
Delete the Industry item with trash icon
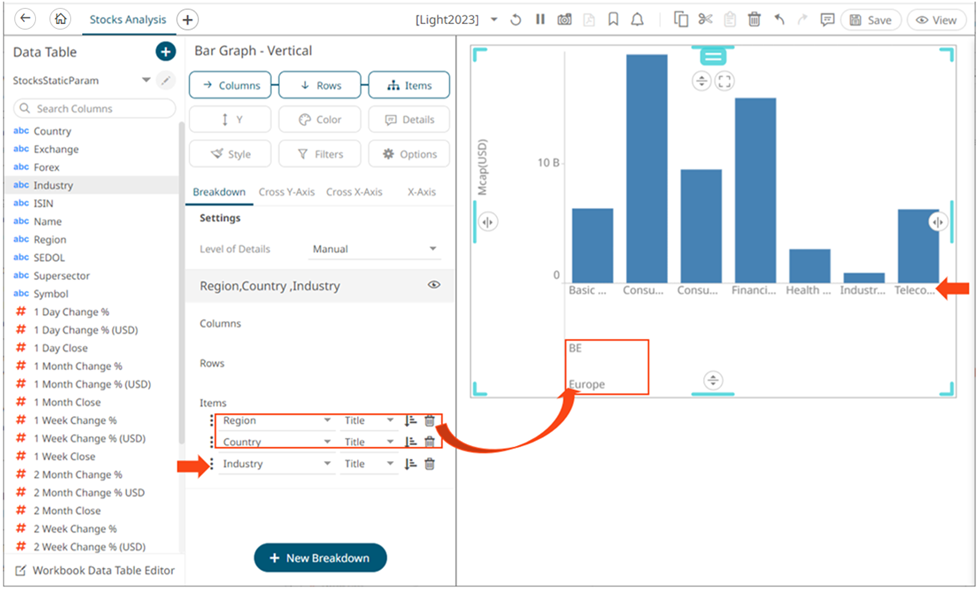[x=430, y=464]
